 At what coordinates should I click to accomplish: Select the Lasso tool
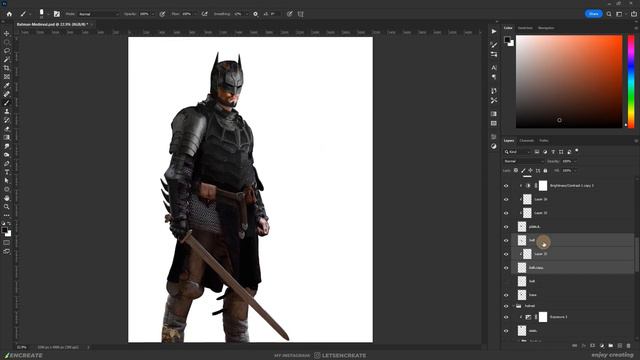pyautogui.click(x=7, y=51)
